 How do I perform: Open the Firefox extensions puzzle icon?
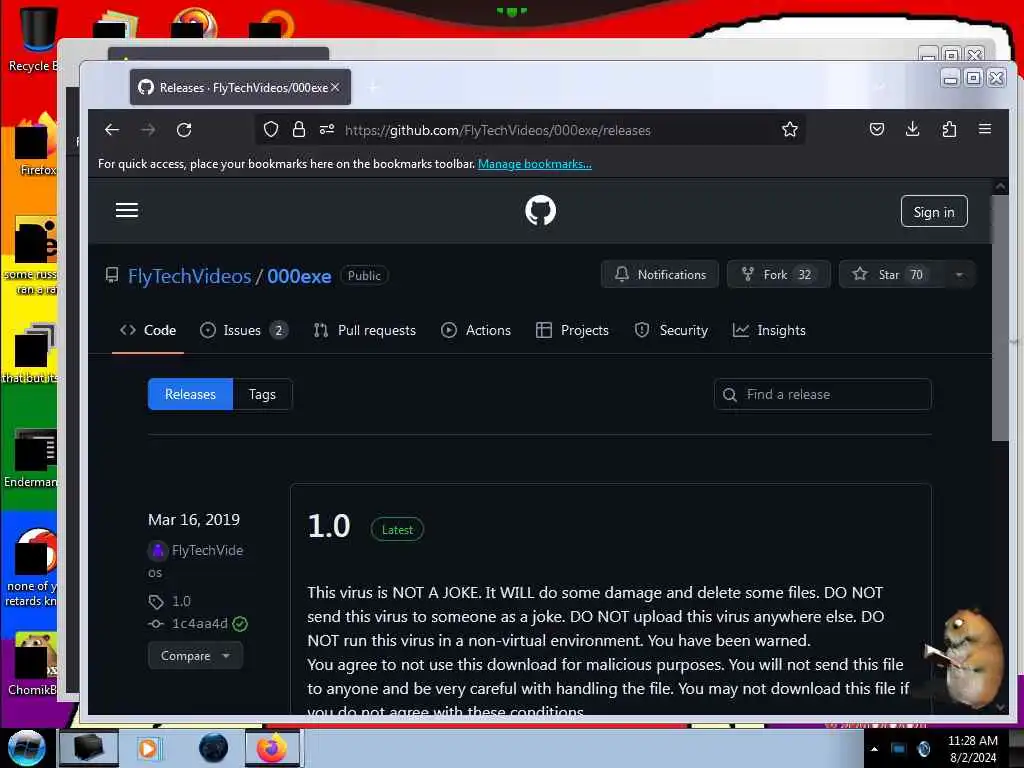[949, 129]
